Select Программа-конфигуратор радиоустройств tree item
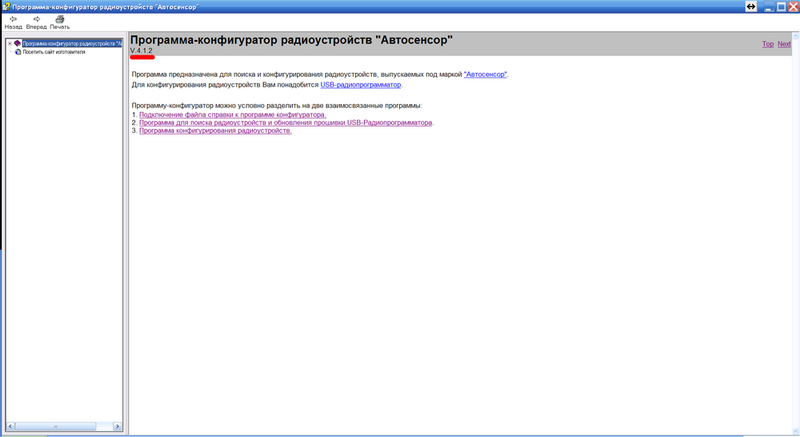The image size is (800, 437). pos(72,44)
